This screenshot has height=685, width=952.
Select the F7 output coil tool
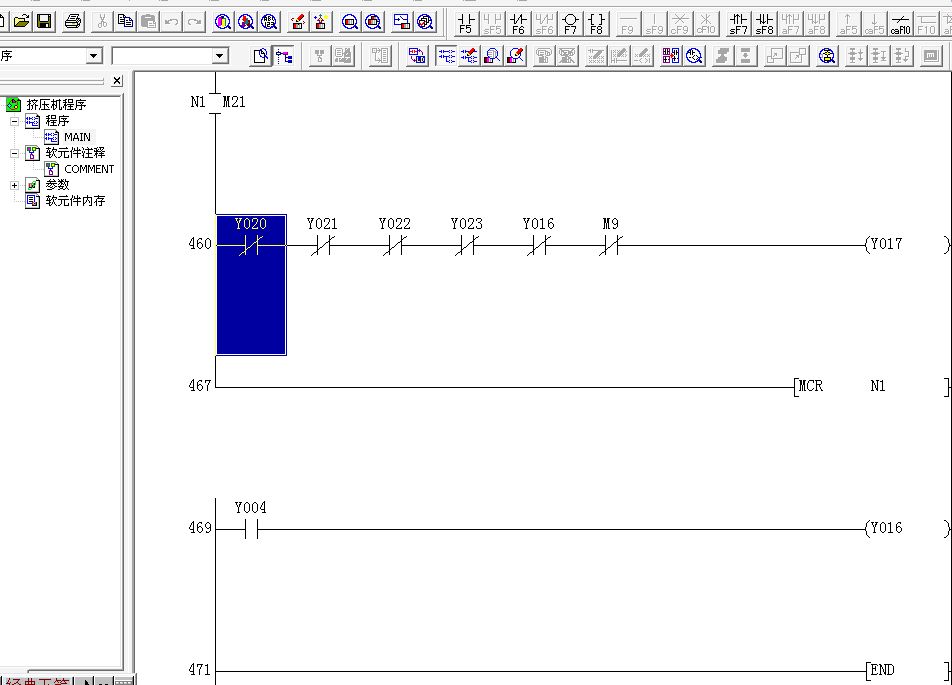570,22
